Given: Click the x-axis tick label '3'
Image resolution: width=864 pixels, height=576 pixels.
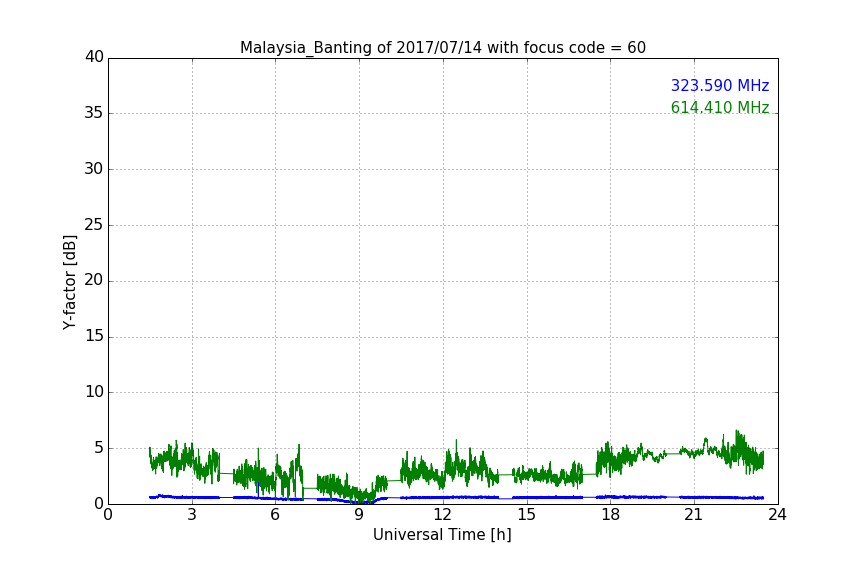Looking at the screenshot, I should pos(192,515).
